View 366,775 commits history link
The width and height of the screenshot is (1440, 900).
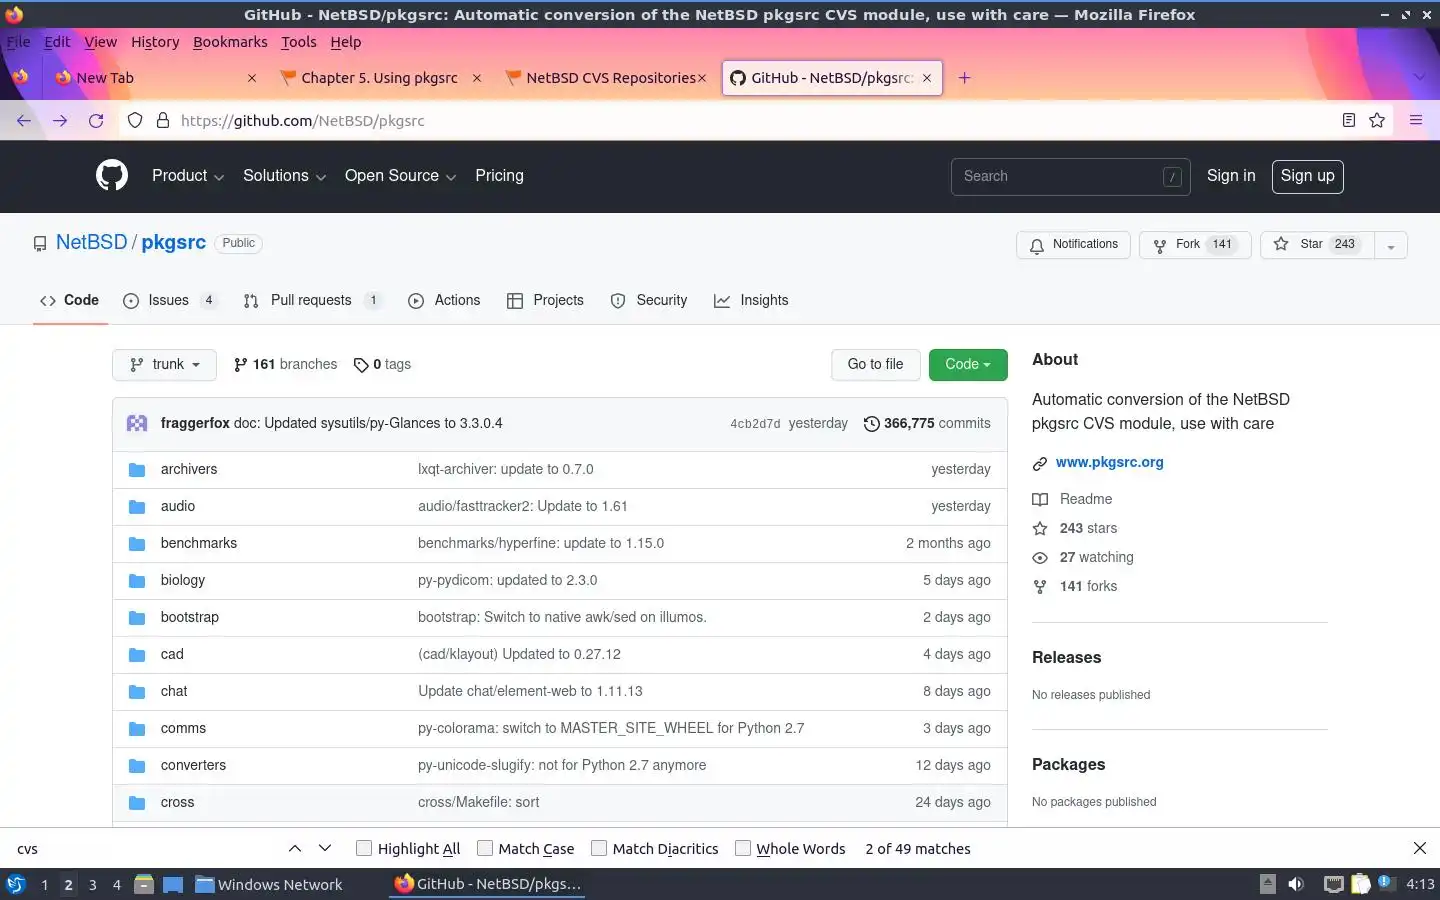coord(927,424)
